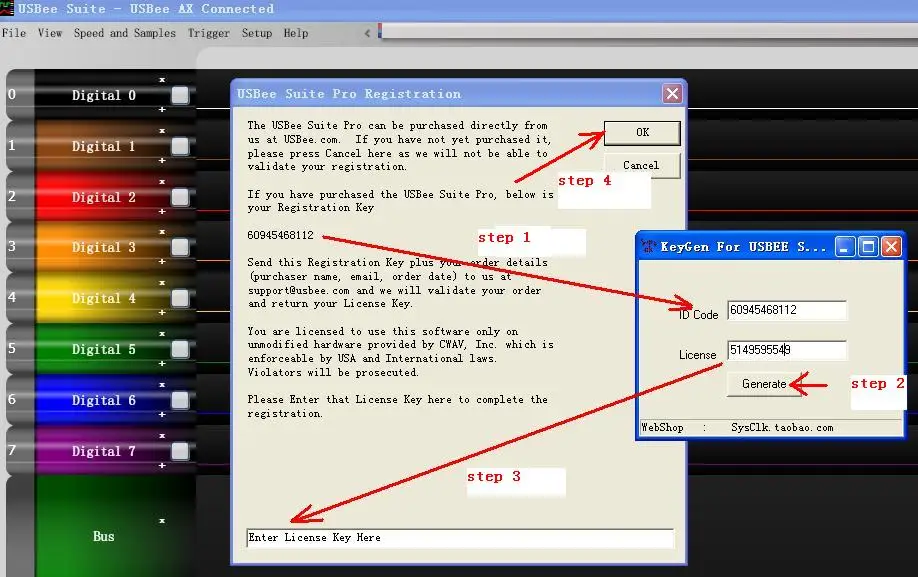
Task: Click the channel 0 number handle
Action: [x=19, y=94]
